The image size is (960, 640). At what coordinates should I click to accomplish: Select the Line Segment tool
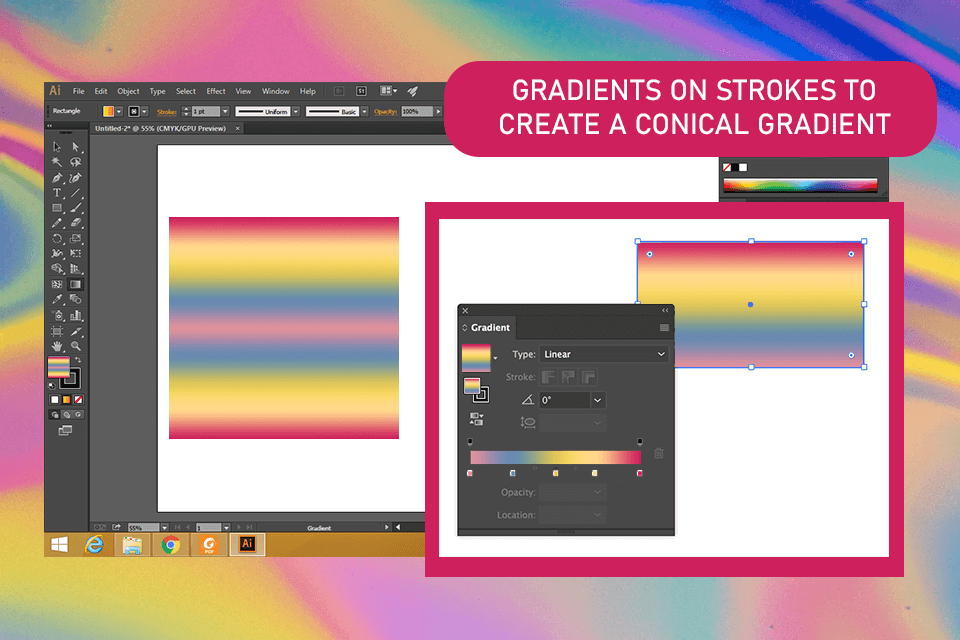click(75, 193)
